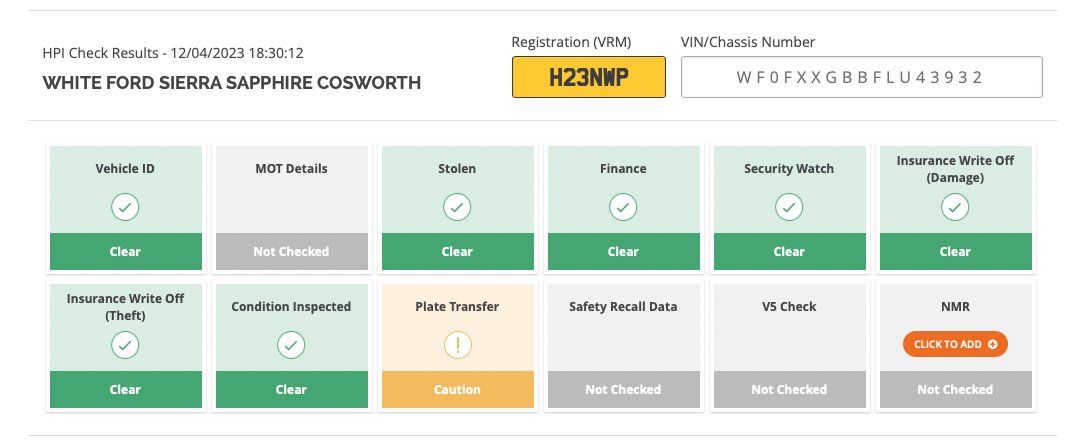Click the Security Watch checkmark icon
Screen dimensions: 1087x447
point(789,207)
